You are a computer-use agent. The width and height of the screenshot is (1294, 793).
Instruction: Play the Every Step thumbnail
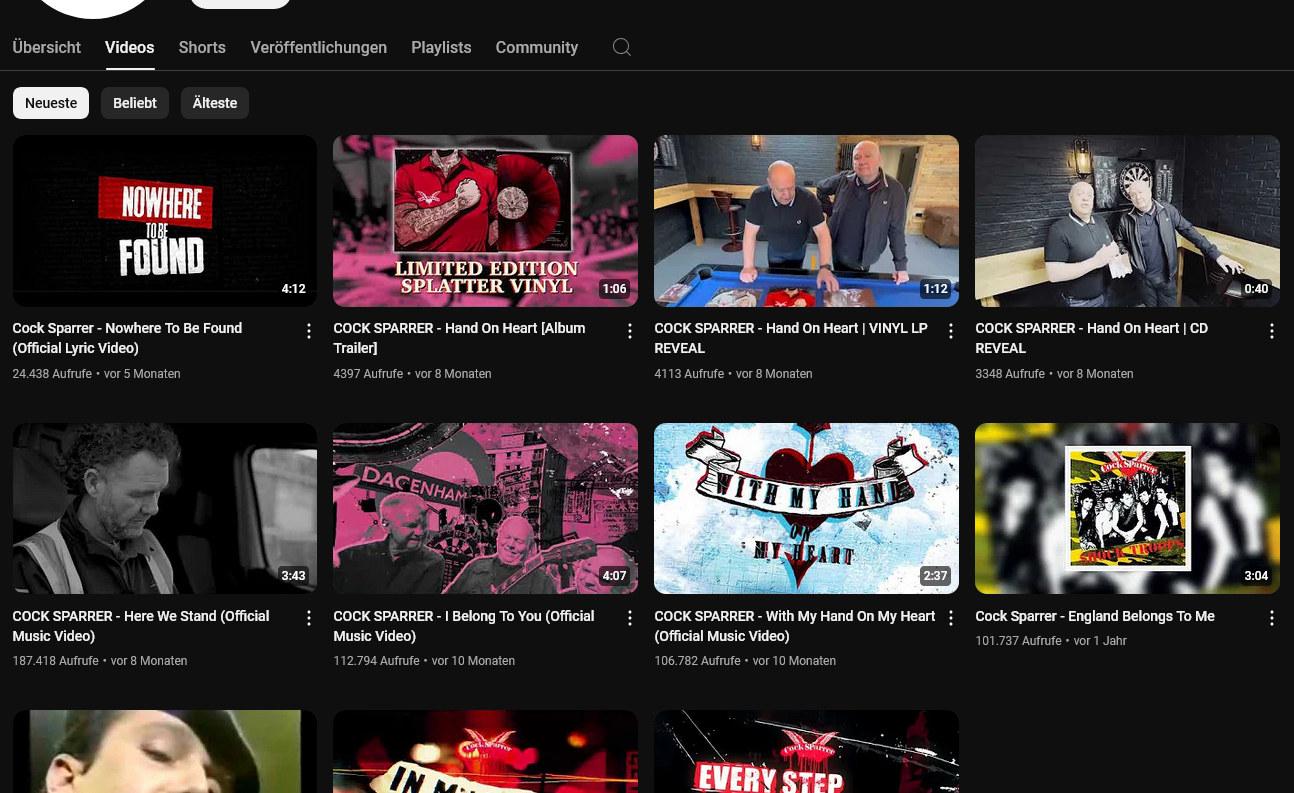pyautogui.click(x=806, y=752)
